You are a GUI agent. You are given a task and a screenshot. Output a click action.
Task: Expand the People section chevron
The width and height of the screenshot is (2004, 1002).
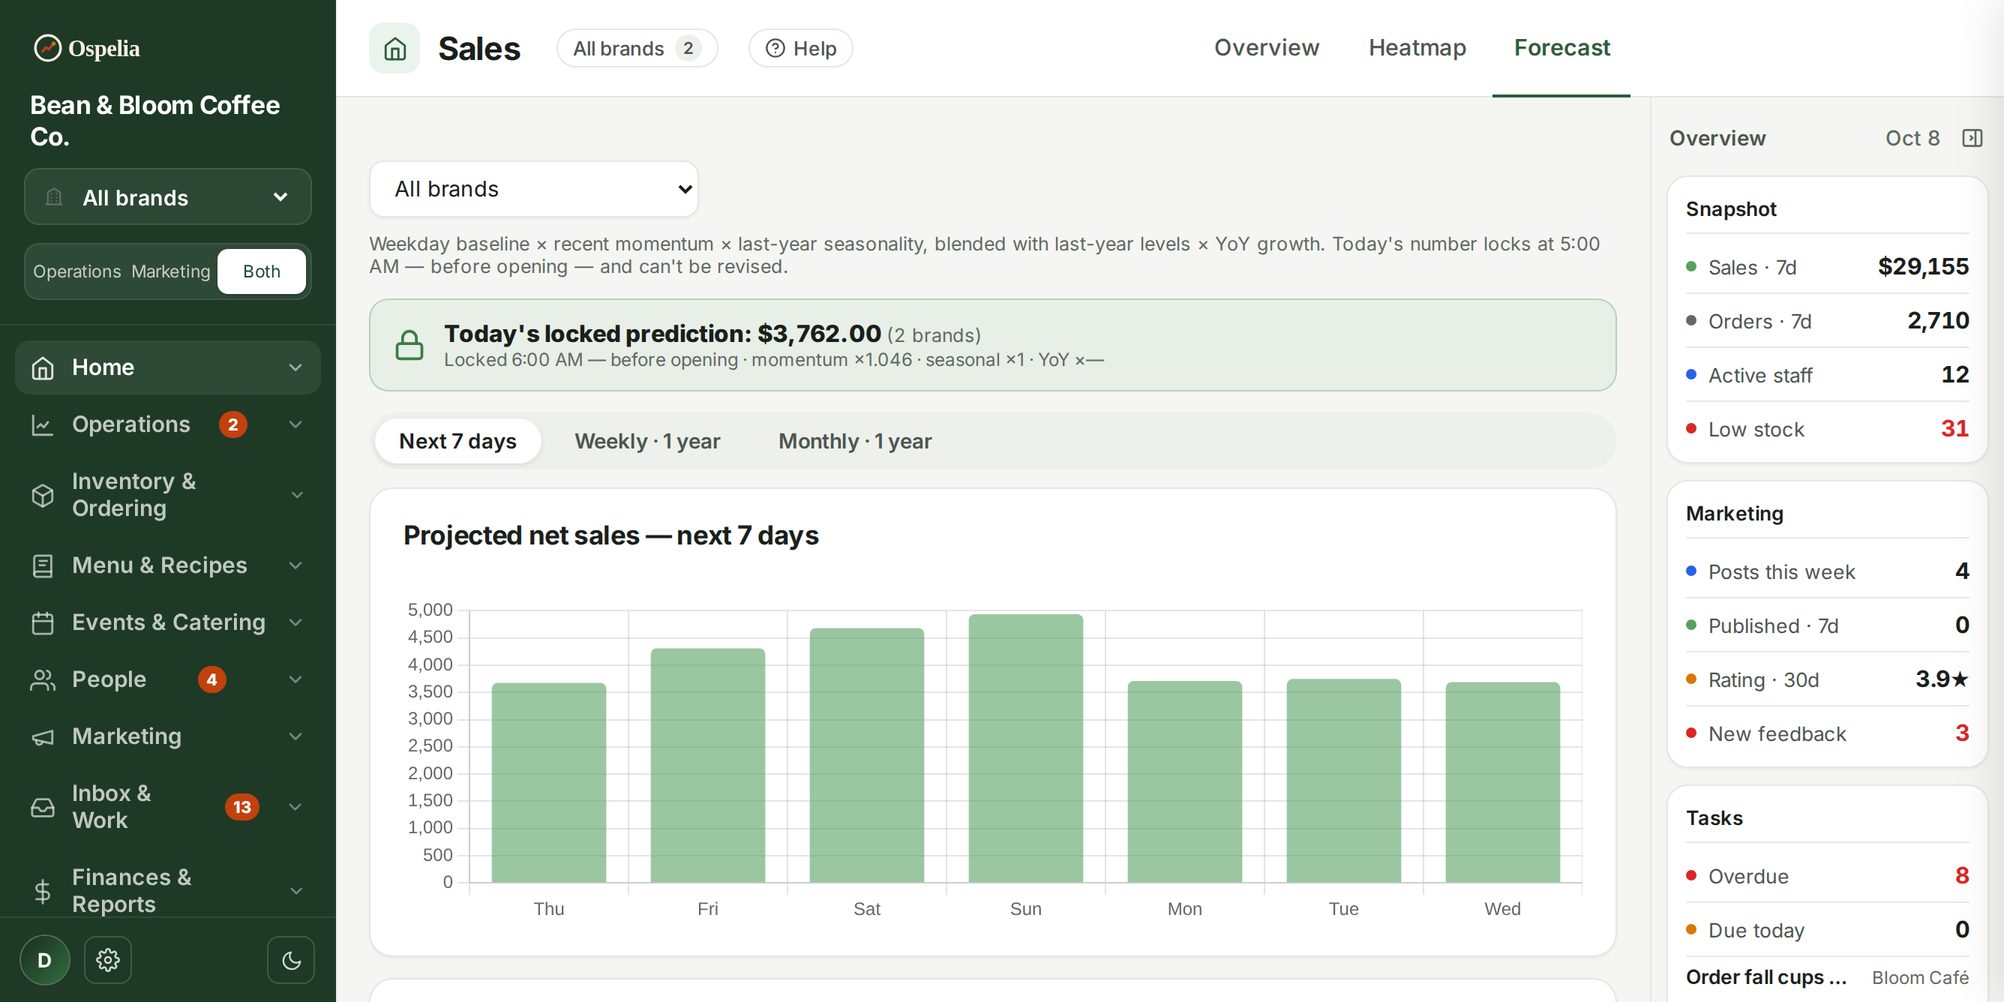coord(296,680)
